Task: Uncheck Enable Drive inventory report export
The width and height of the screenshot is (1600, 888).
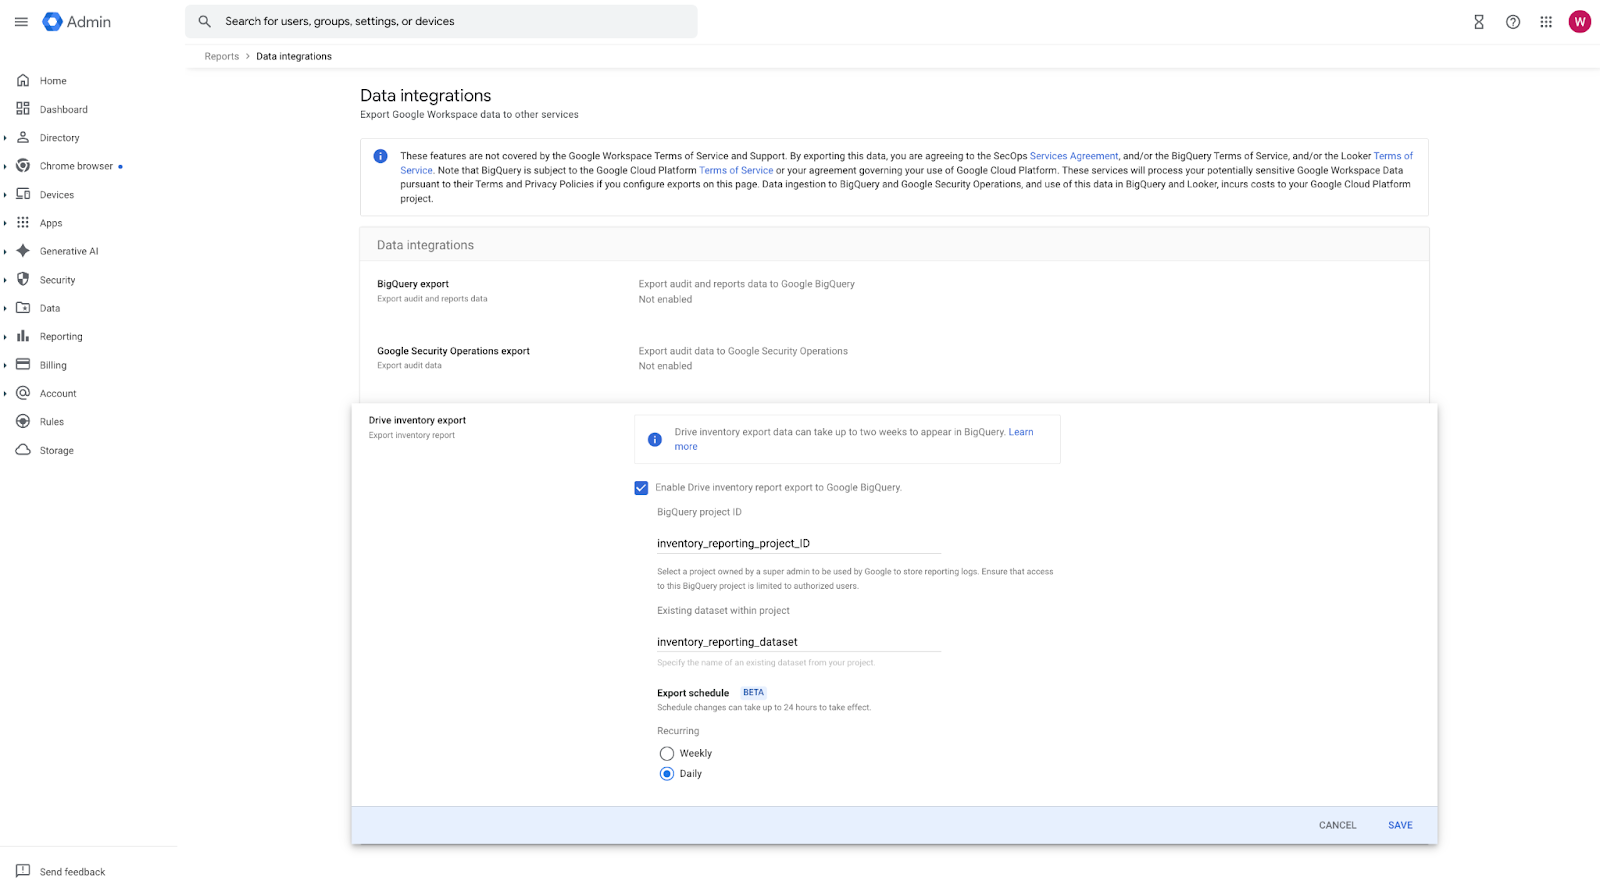Action: pyautogui.click(x=641, y=488)
